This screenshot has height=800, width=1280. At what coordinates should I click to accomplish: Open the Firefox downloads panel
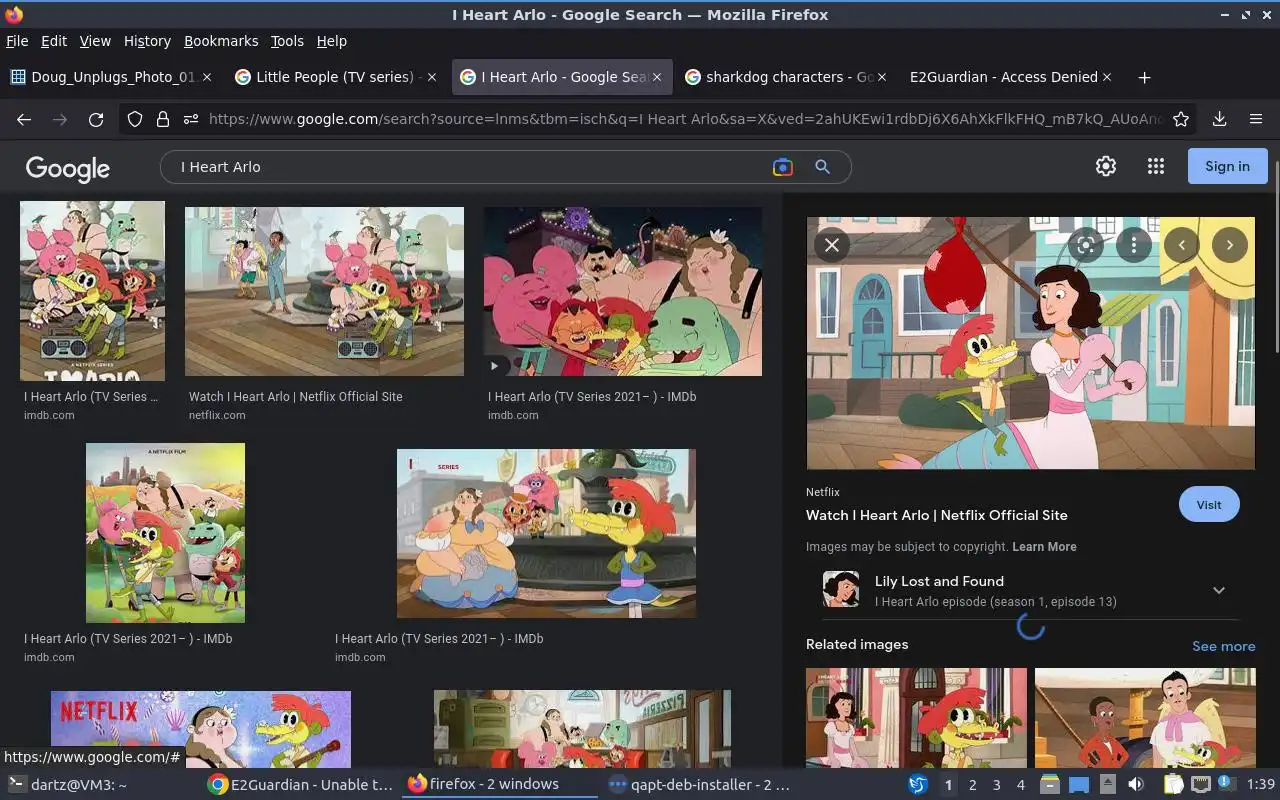point(1219,119)
